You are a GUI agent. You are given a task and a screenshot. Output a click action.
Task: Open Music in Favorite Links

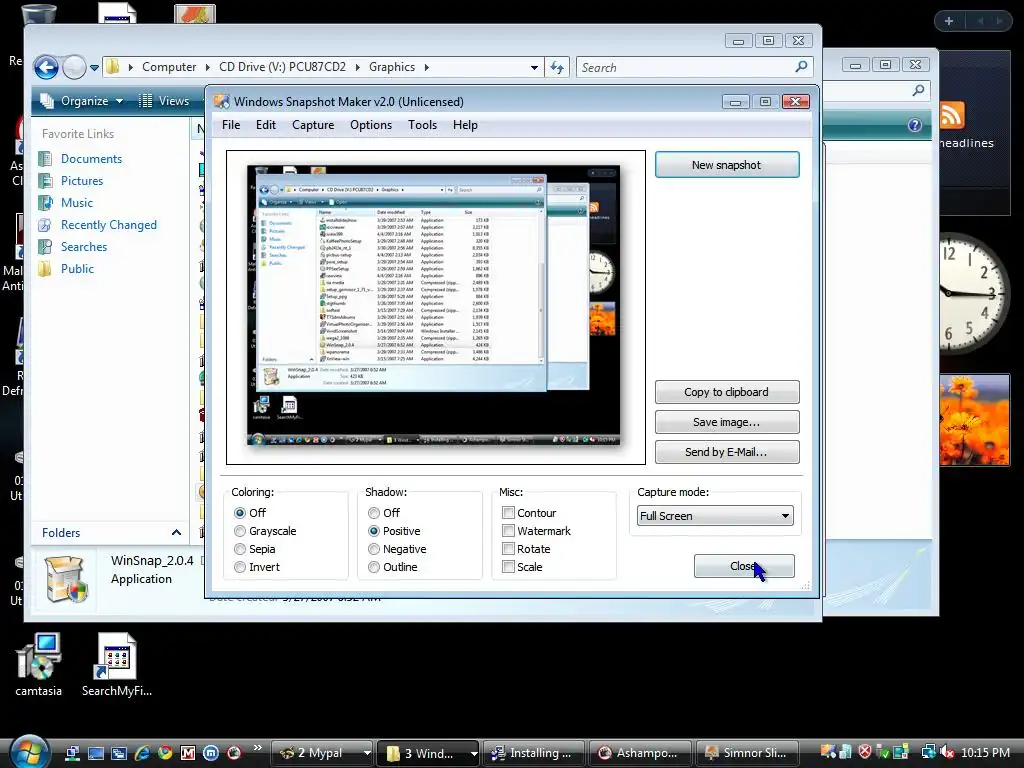click(76, 203)
